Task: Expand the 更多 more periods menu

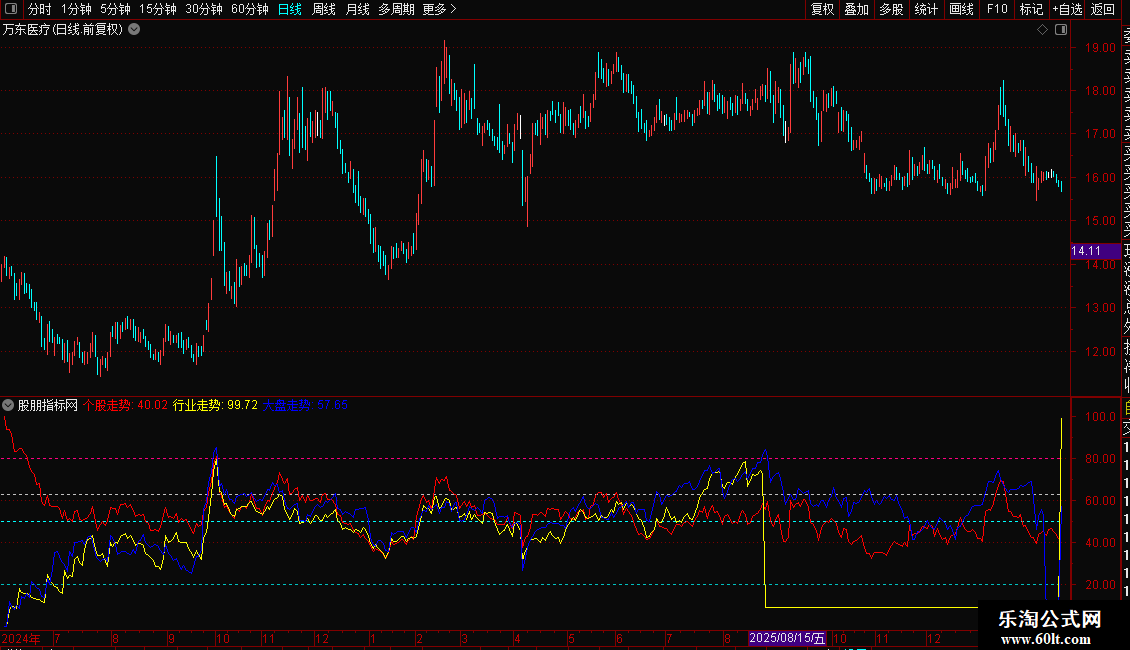Action: click(x=440, y=9)
